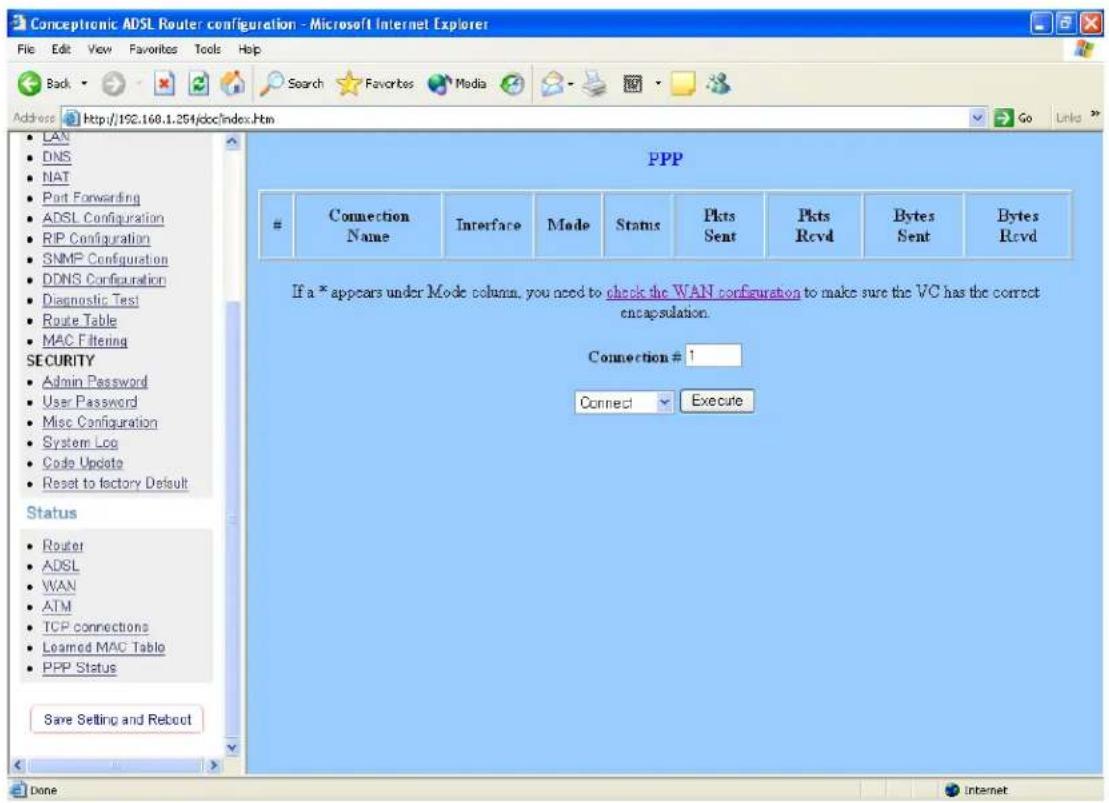The image size is (1109, 803).
Task: Open the RIP Configuration link
Action: coord(96,238)
